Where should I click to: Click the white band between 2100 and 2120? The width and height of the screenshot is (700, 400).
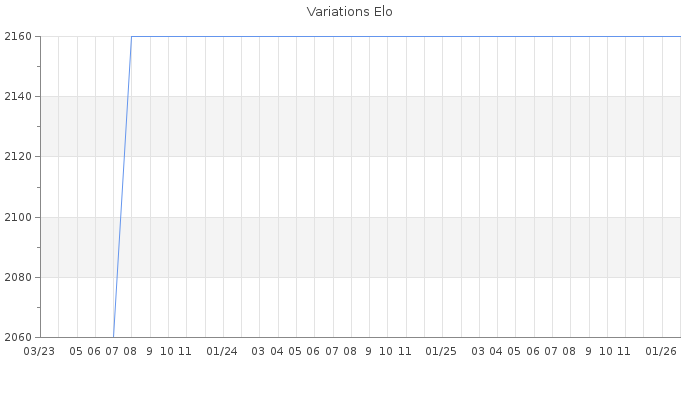(x=400, y=187)
